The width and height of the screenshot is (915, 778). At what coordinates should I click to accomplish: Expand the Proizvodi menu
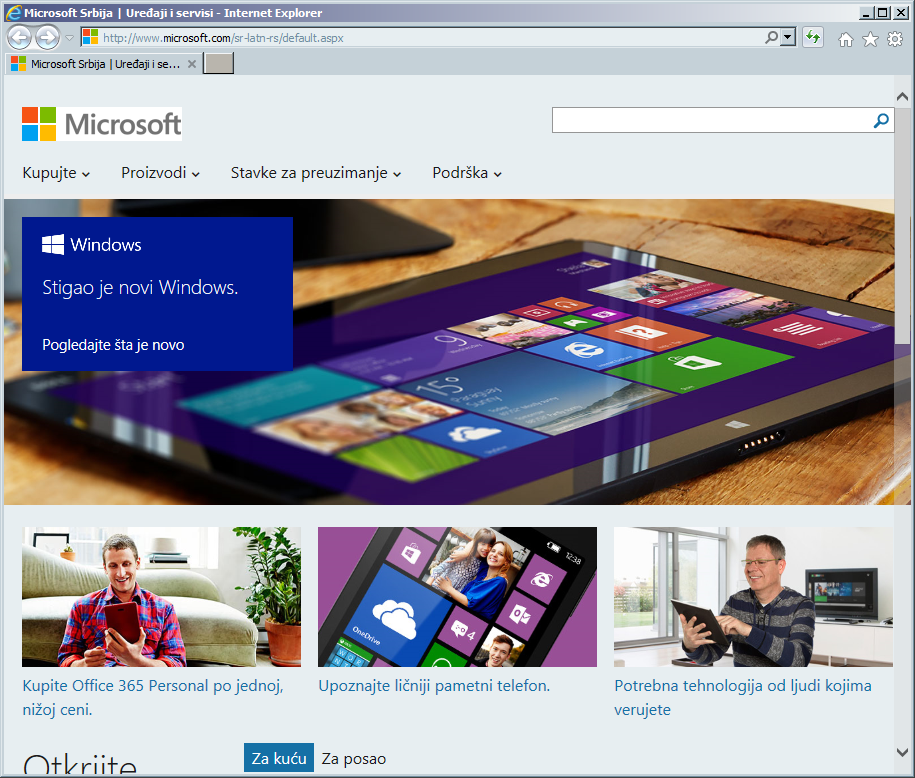pos(160,173)
